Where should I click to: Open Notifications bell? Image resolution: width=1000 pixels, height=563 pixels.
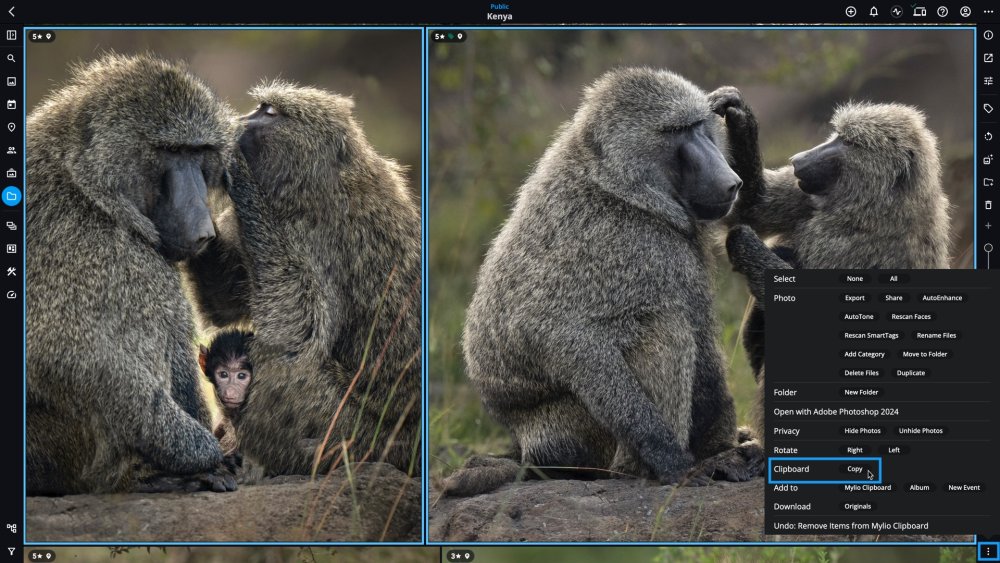coord(874,11)
